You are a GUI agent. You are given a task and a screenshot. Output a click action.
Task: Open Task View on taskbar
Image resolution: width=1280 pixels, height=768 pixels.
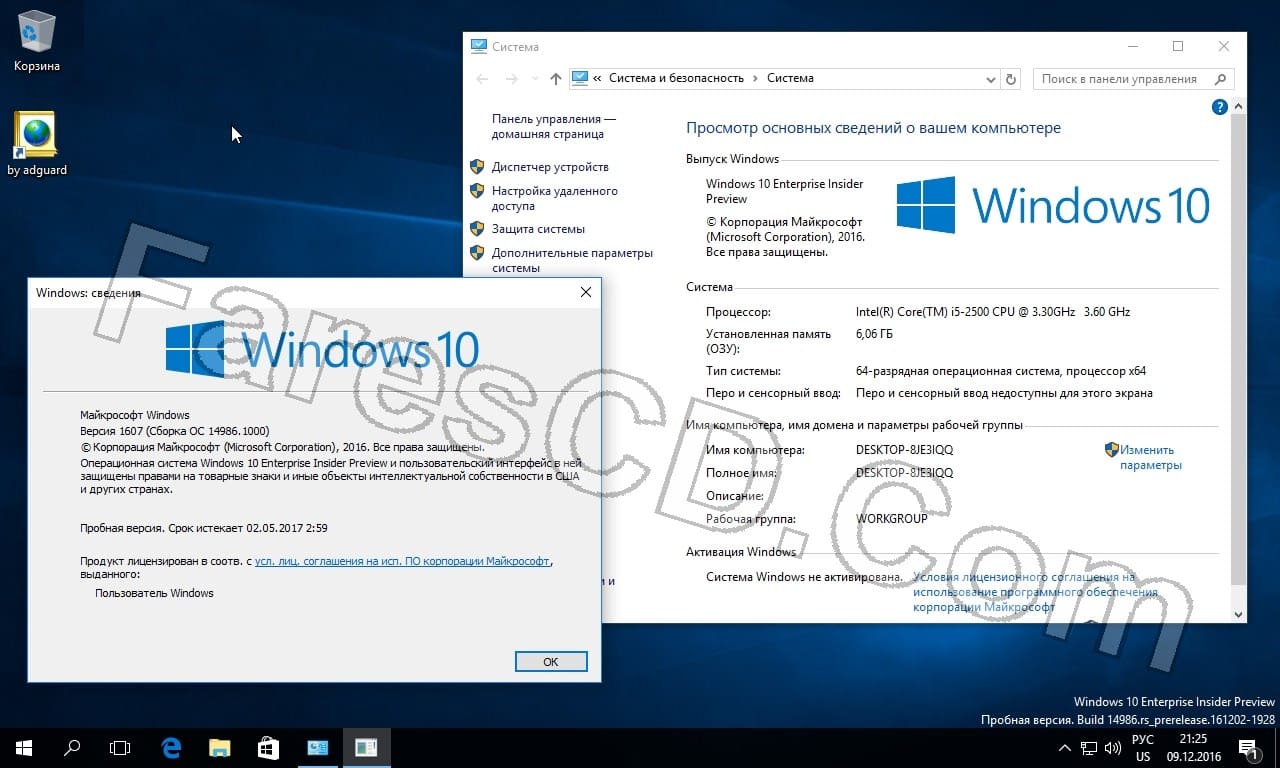[120, 747]
